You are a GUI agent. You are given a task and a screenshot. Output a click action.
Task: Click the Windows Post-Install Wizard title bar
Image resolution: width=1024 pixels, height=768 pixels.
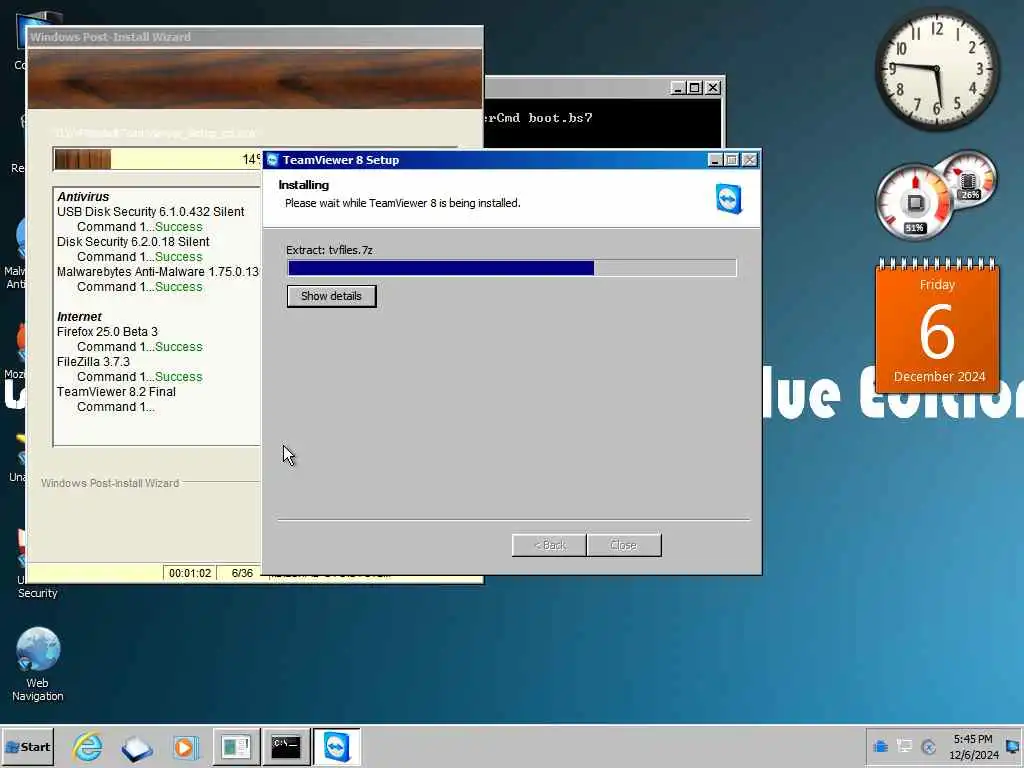255,37
